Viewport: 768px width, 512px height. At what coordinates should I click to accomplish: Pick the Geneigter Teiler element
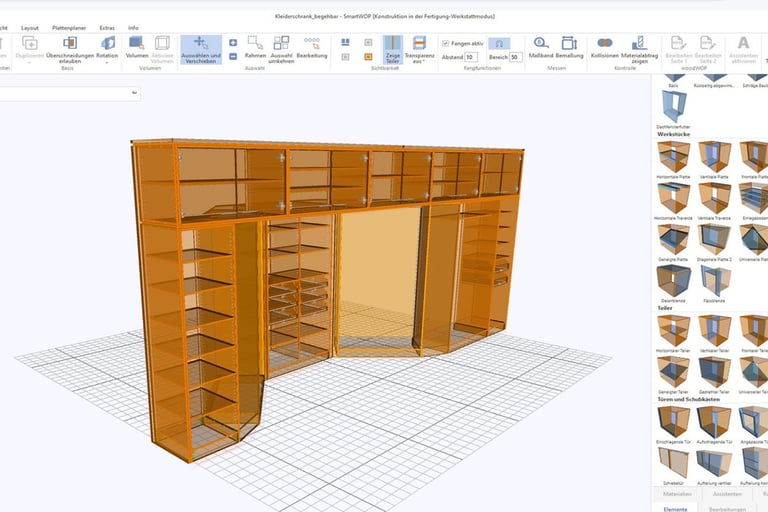pos(673,375)
